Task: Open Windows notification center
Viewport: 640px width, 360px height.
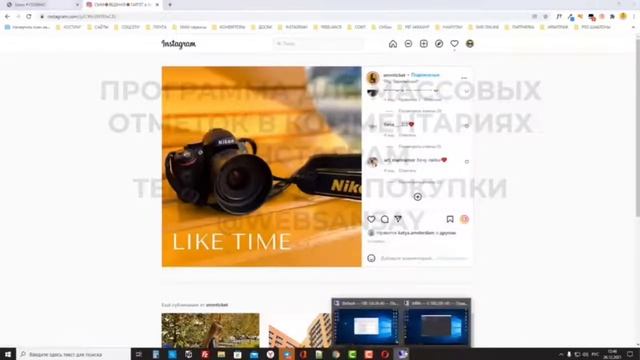Action: 630,354
